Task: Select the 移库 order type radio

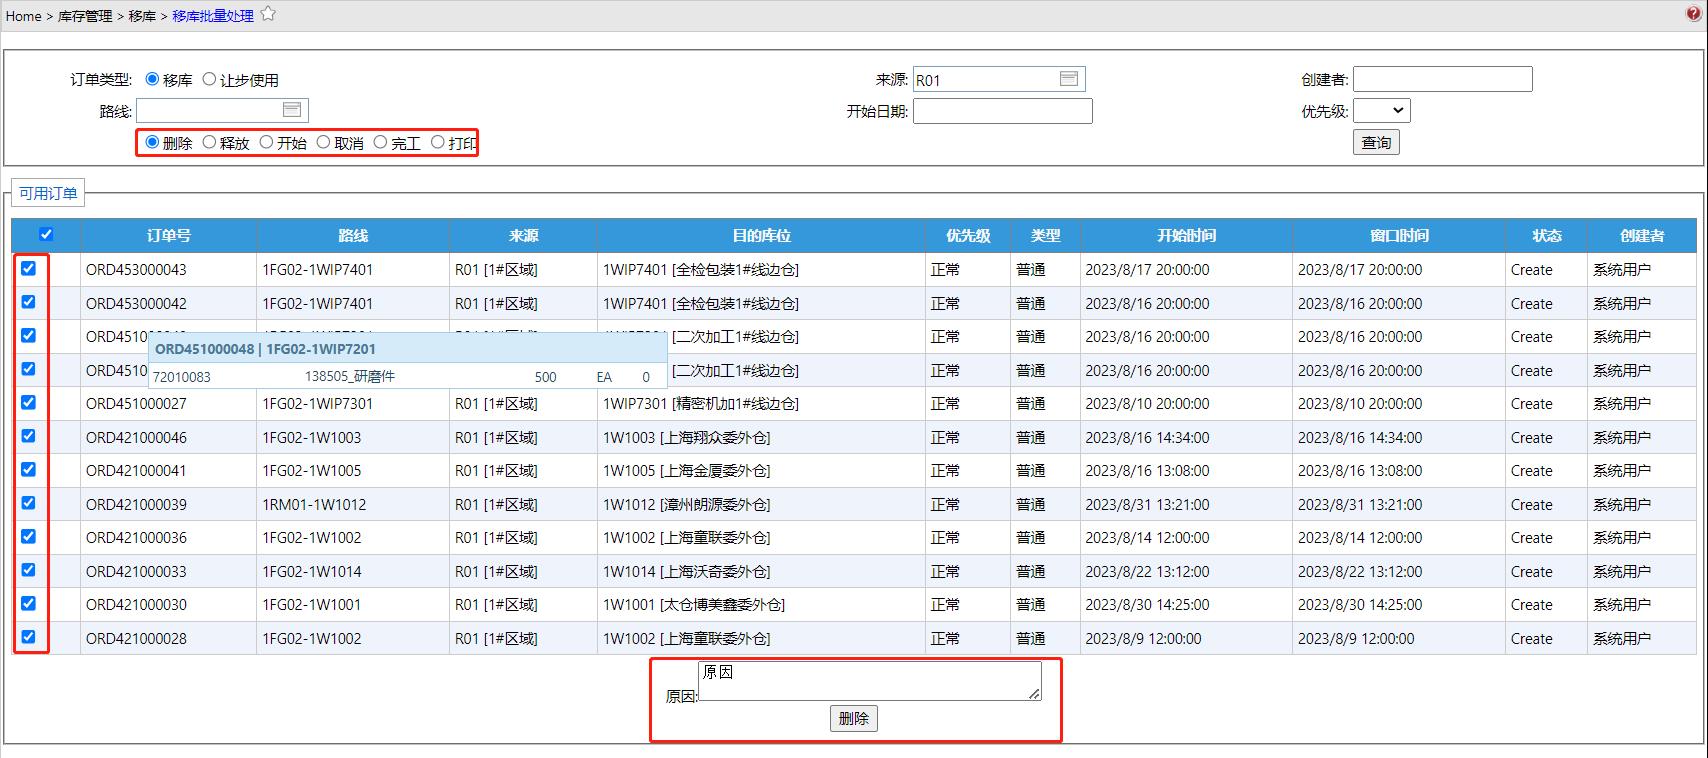Action: [x=153, y=79]
